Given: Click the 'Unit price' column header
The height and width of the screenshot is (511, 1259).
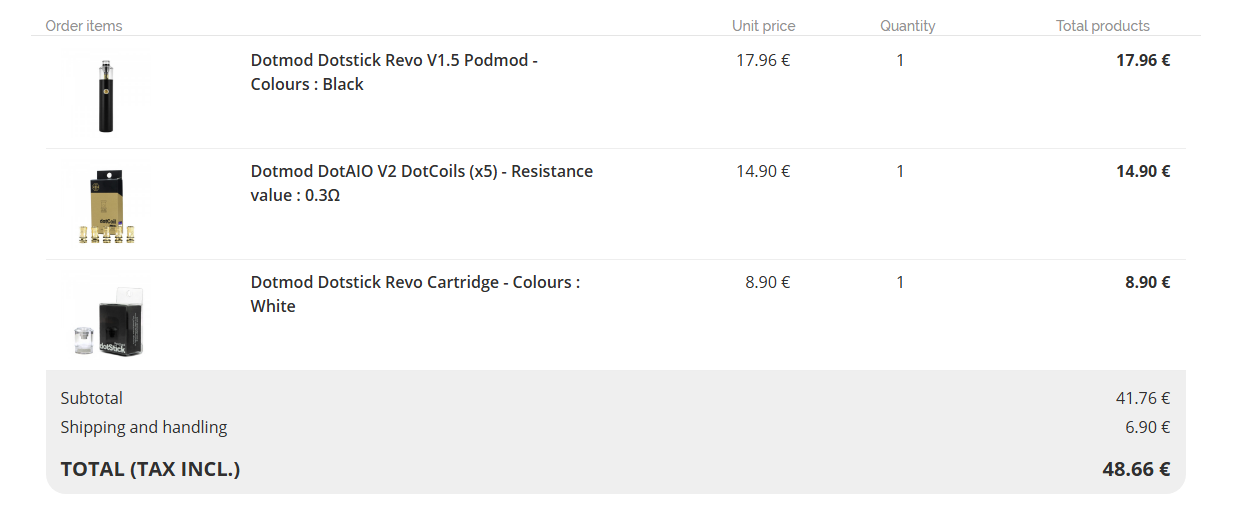Looking at the screenshot, I should click(763, 26).
